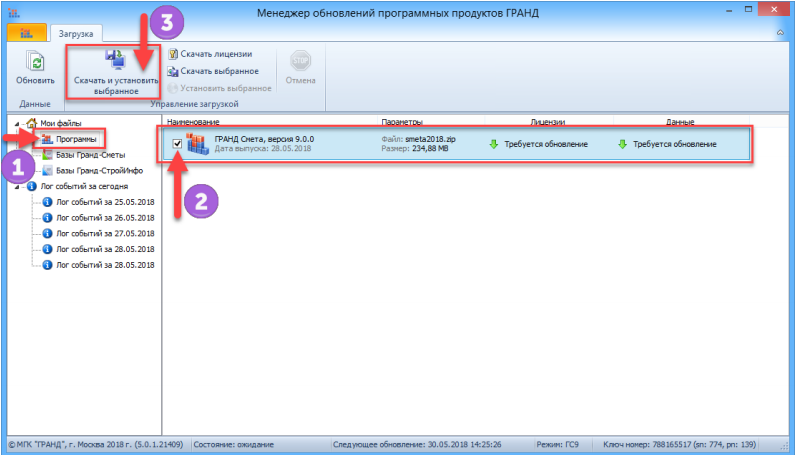Click Требуется обновление under Лицензии column
Screen dimensions: 795x455
546,144
